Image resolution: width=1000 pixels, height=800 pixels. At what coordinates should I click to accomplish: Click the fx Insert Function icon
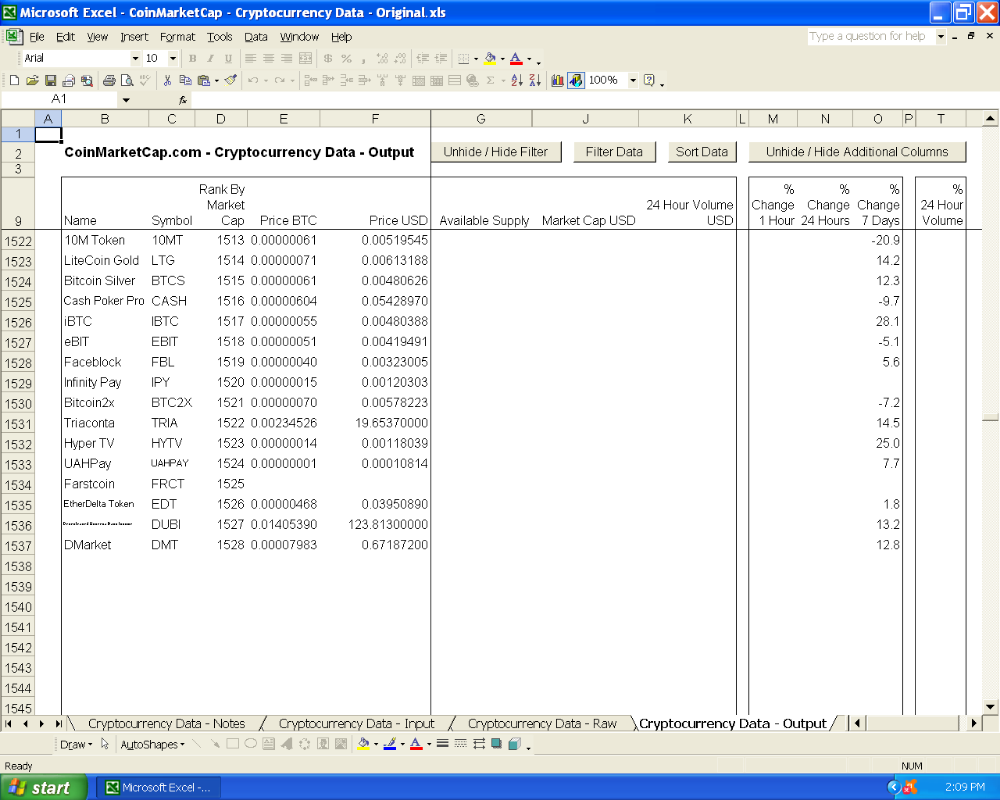[183, 100]
